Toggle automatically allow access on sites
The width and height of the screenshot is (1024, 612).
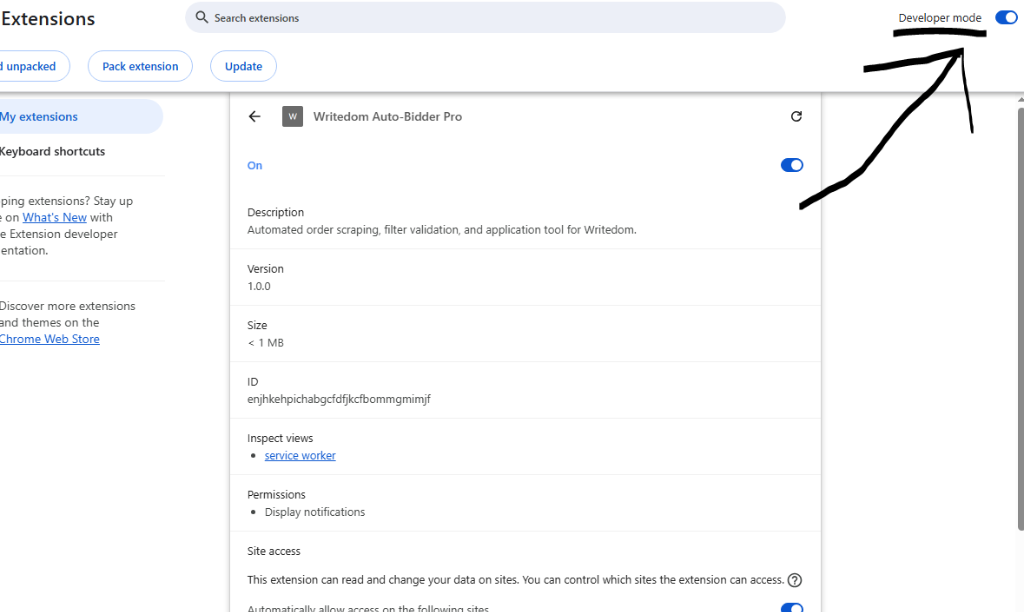coord(792,607)
